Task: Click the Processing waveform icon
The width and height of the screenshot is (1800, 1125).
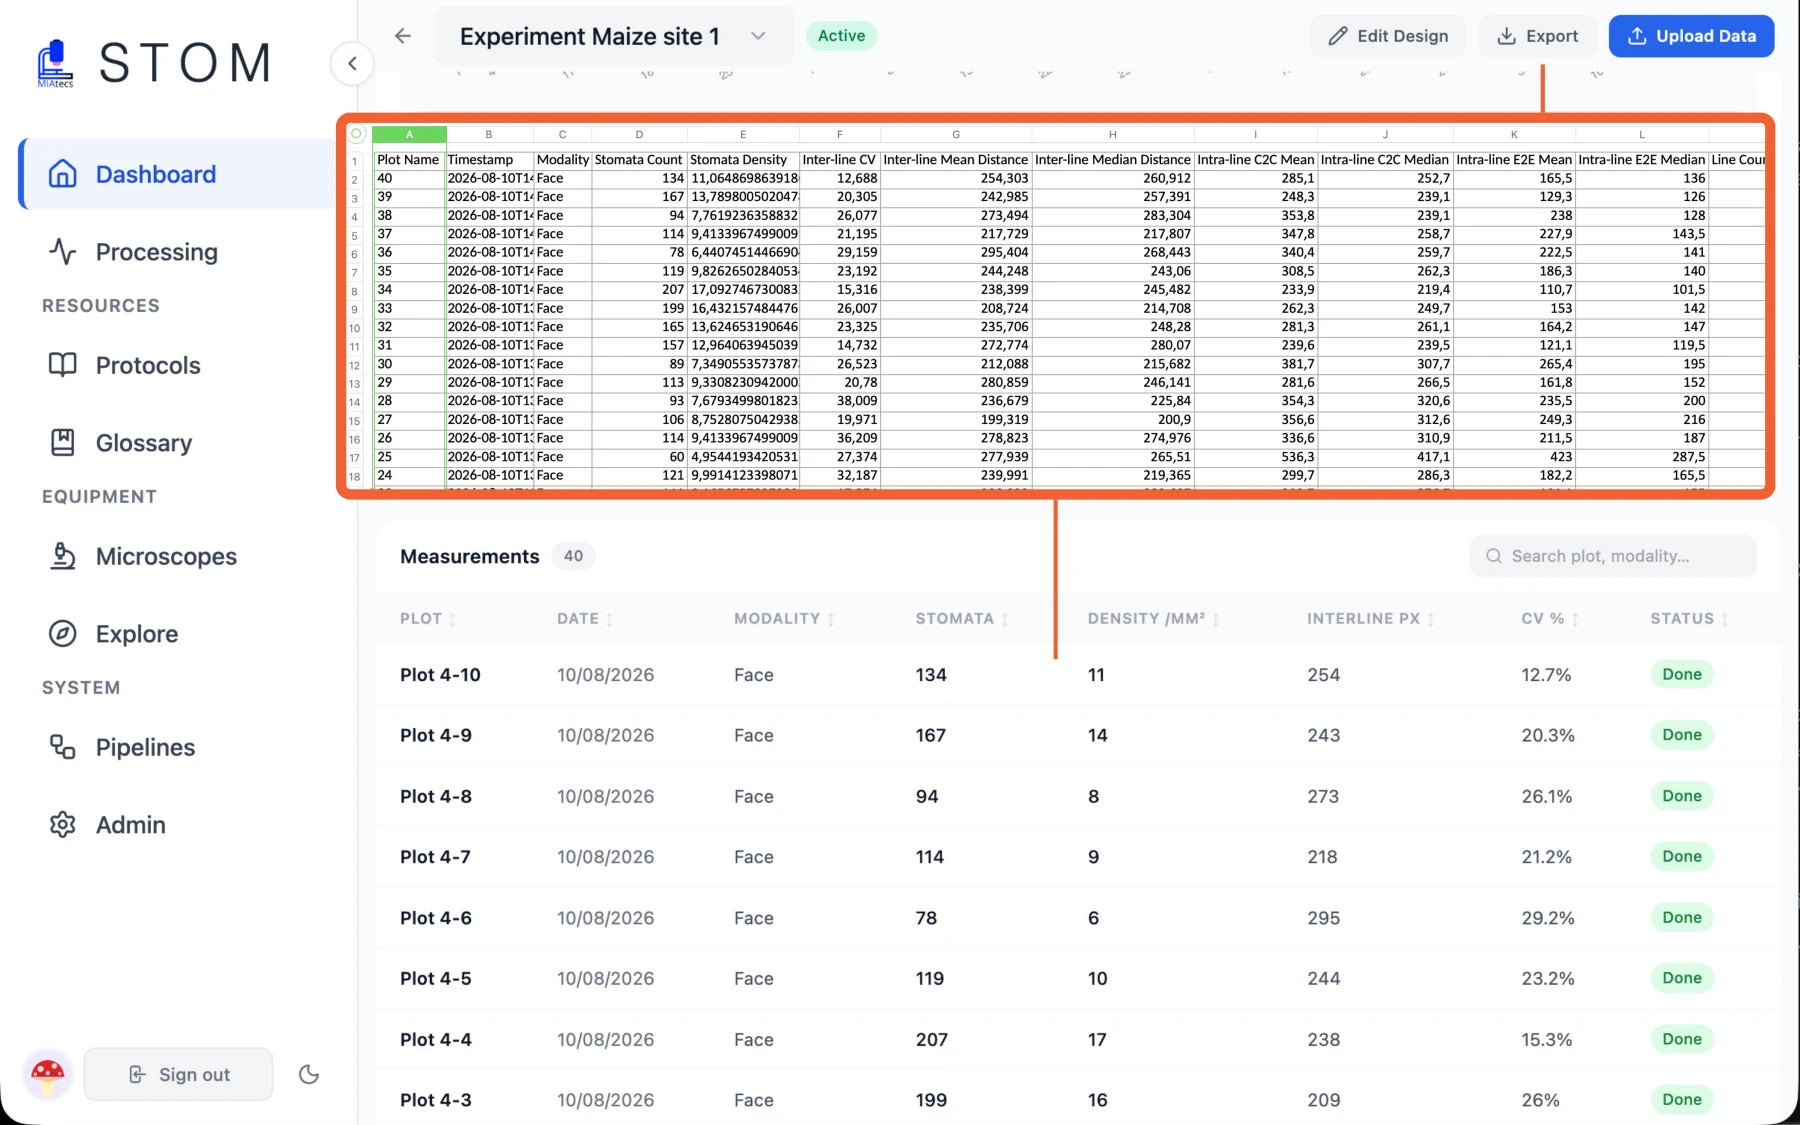Action: click(x=62, y=251)
